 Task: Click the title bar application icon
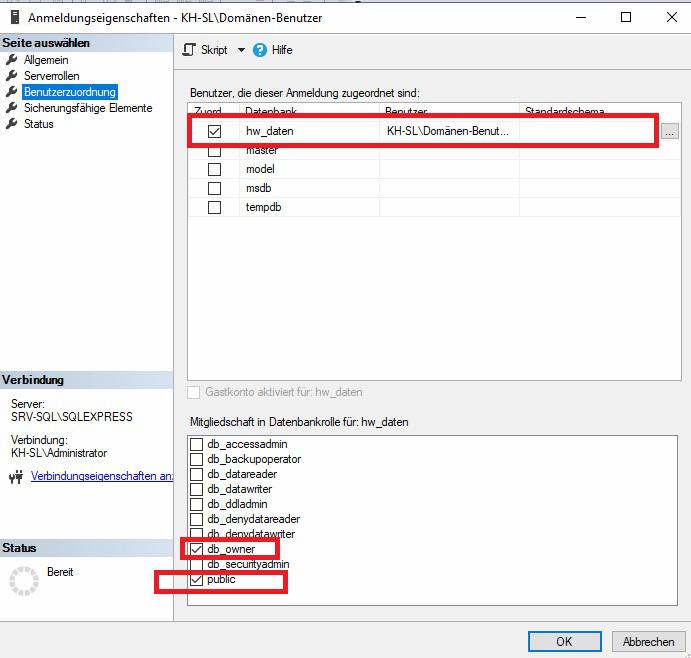click(x=13, y=18)
